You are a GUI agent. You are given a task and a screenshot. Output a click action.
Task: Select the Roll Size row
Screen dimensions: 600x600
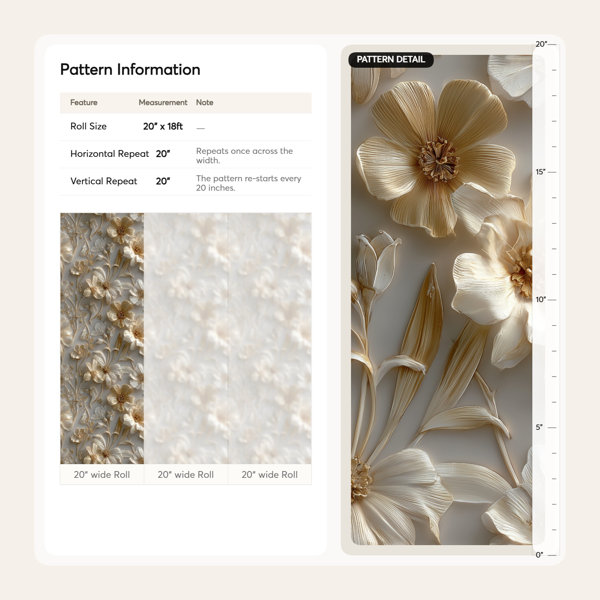186,127
